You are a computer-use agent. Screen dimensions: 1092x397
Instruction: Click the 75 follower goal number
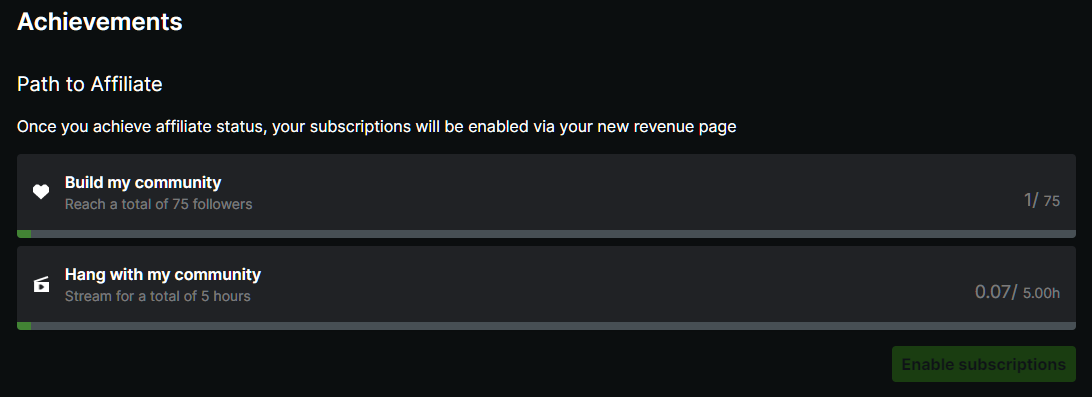(1052, 202)
